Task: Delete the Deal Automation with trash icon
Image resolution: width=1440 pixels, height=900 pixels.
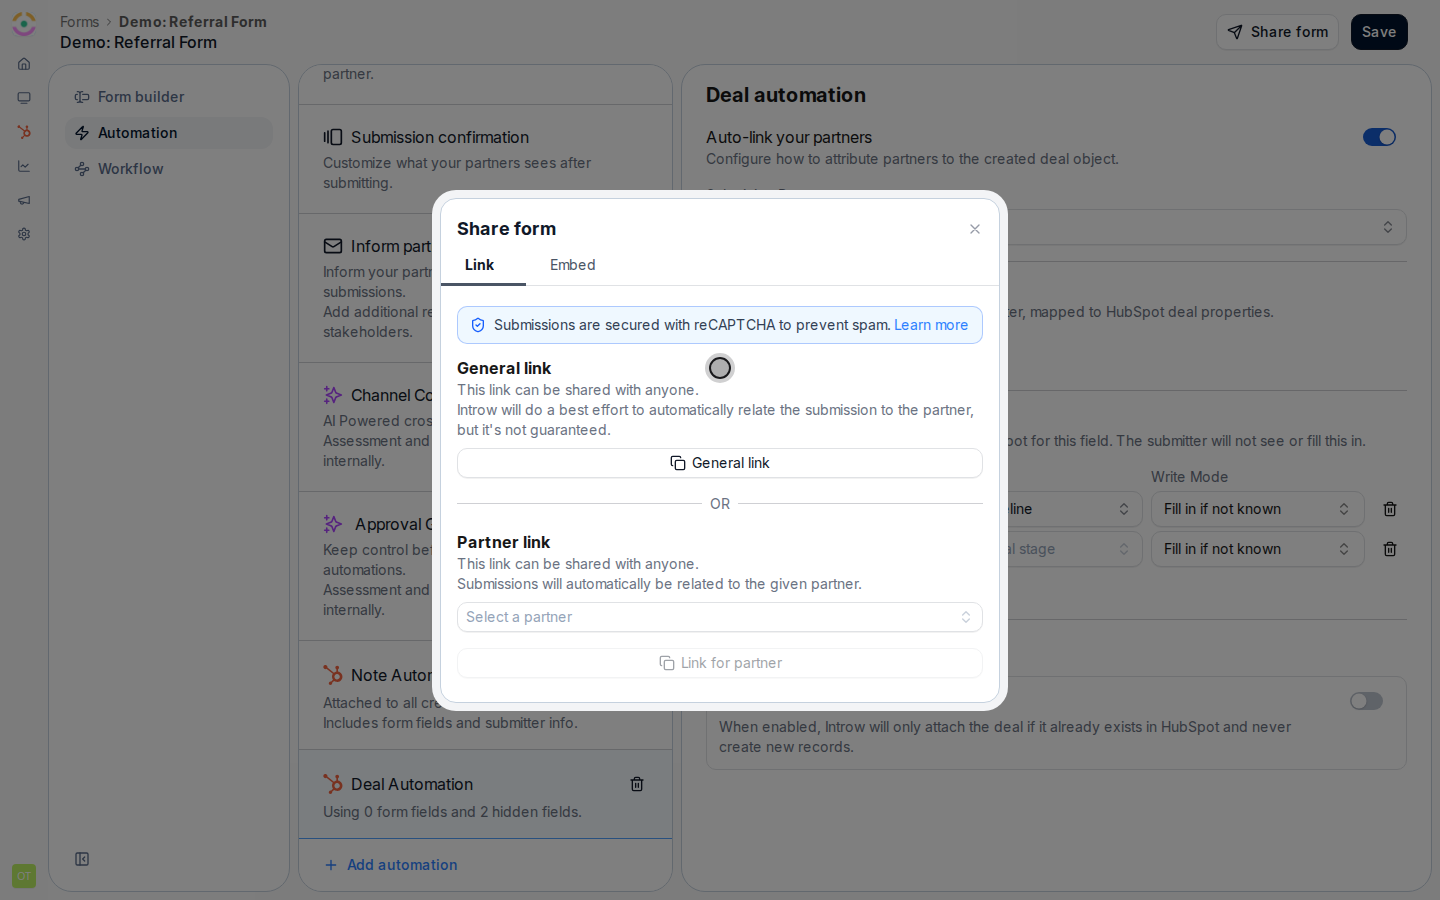Action: coord(637,784)
